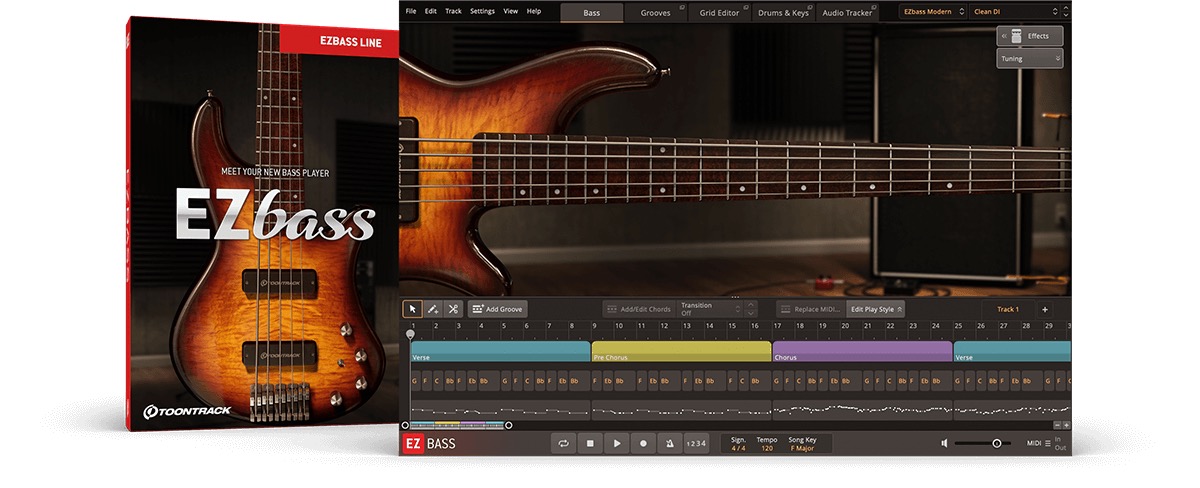1200x488 pixels.
Task: Select the yellow Pre Chorus song block
Action: (680, 352)
